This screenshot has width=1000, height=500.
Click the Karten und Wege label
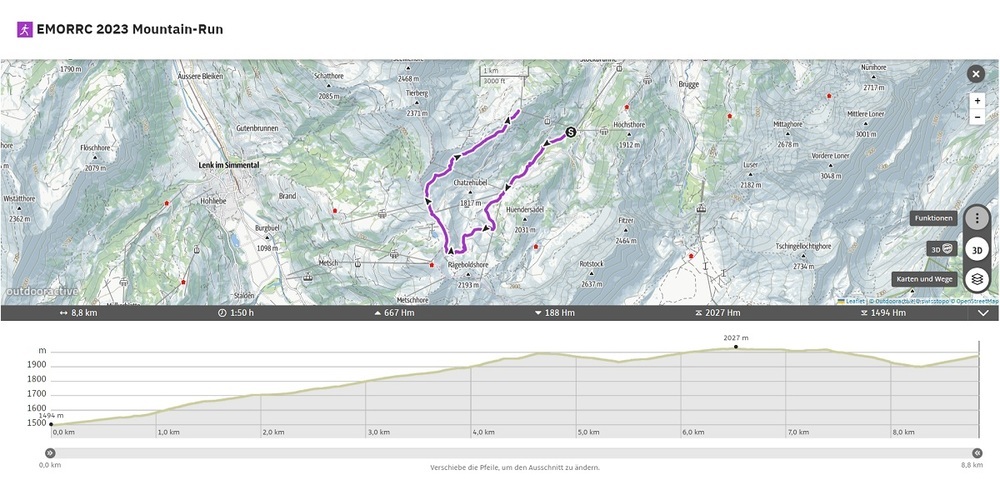point(925,279)
